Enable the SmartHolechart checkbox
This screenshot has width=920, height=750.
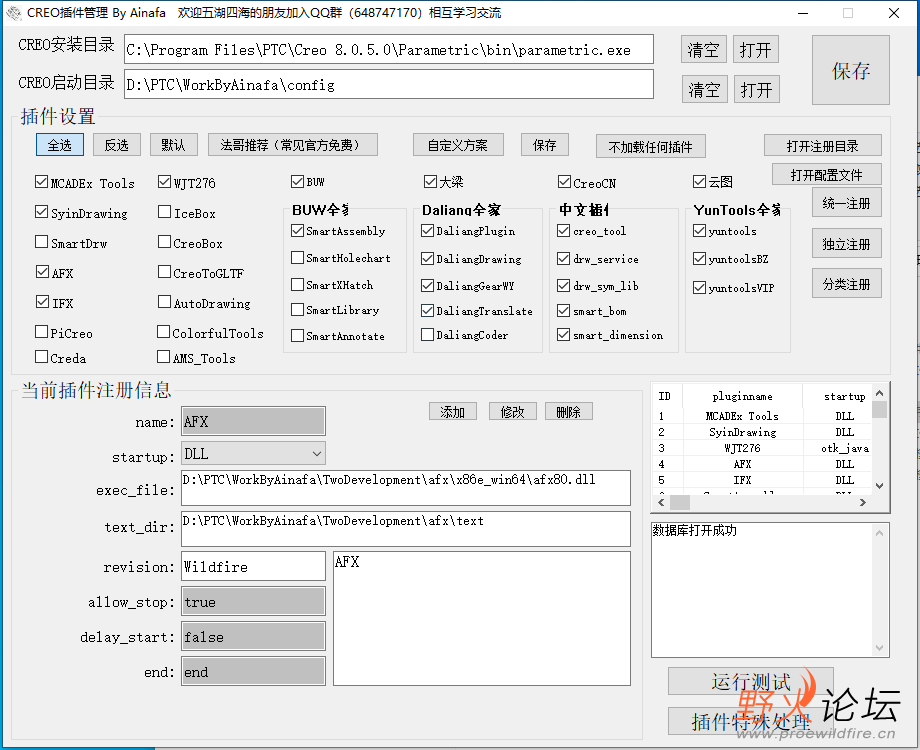[297, 258]
